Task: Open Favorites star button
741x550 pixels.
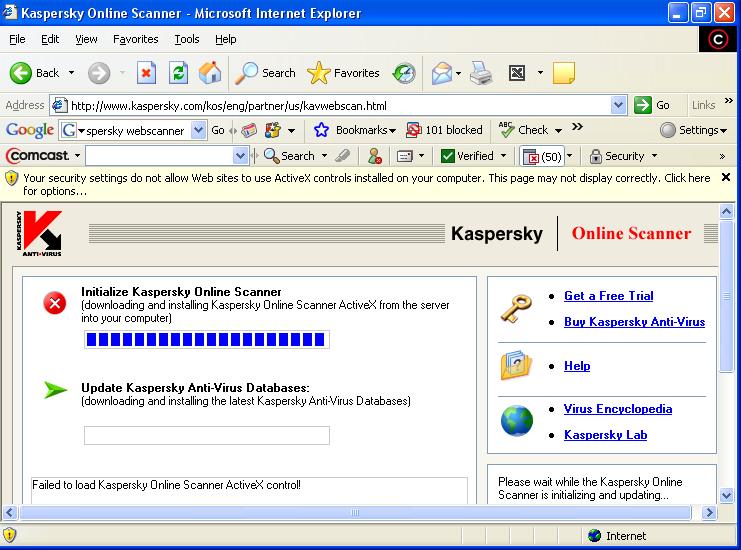Action: (343, 73)
